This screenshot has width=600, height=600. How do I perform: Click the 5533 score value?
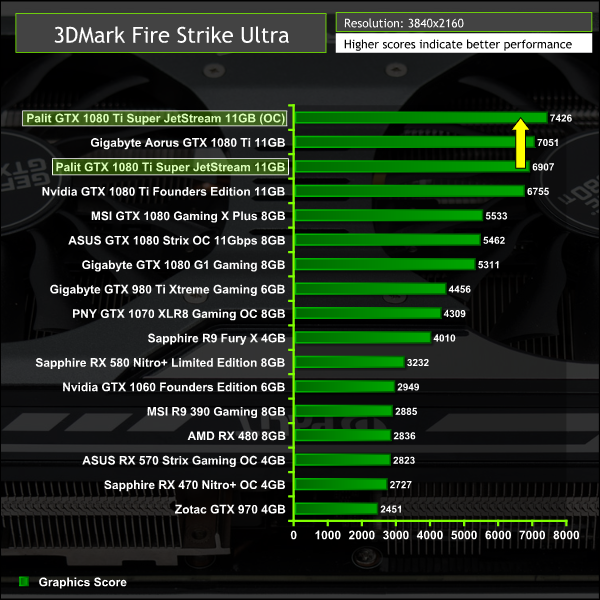(x=496, y=216)
